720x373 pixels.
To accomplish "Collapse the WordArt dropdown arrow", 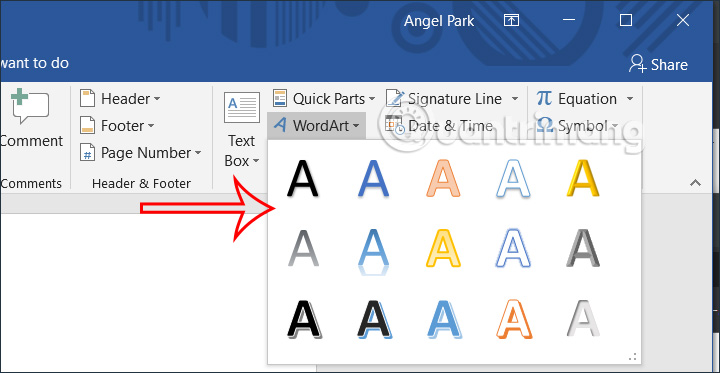I will tap(356, 126).
